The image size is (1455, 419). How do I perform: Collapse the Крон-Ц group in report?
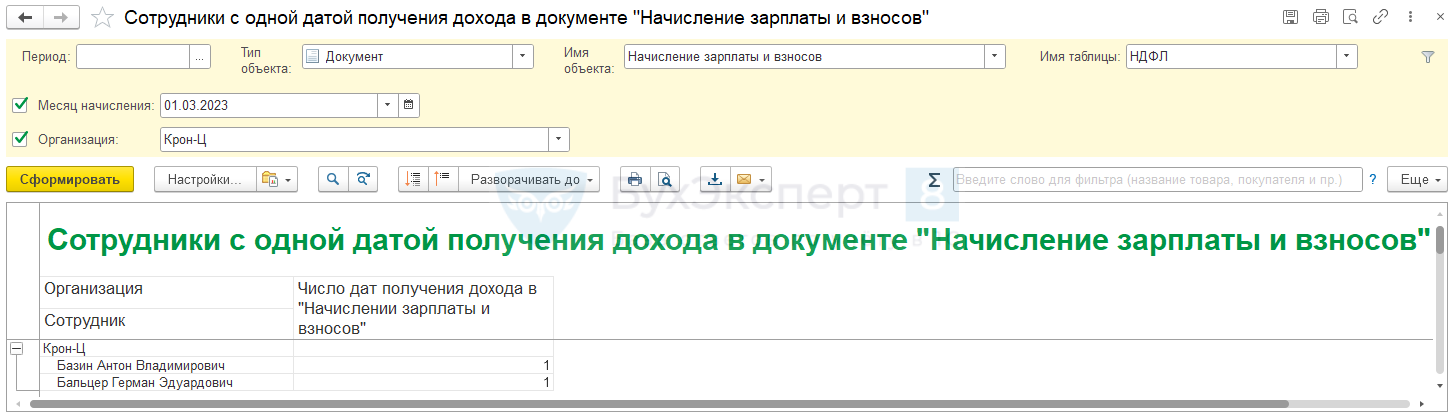pos(16,349)
